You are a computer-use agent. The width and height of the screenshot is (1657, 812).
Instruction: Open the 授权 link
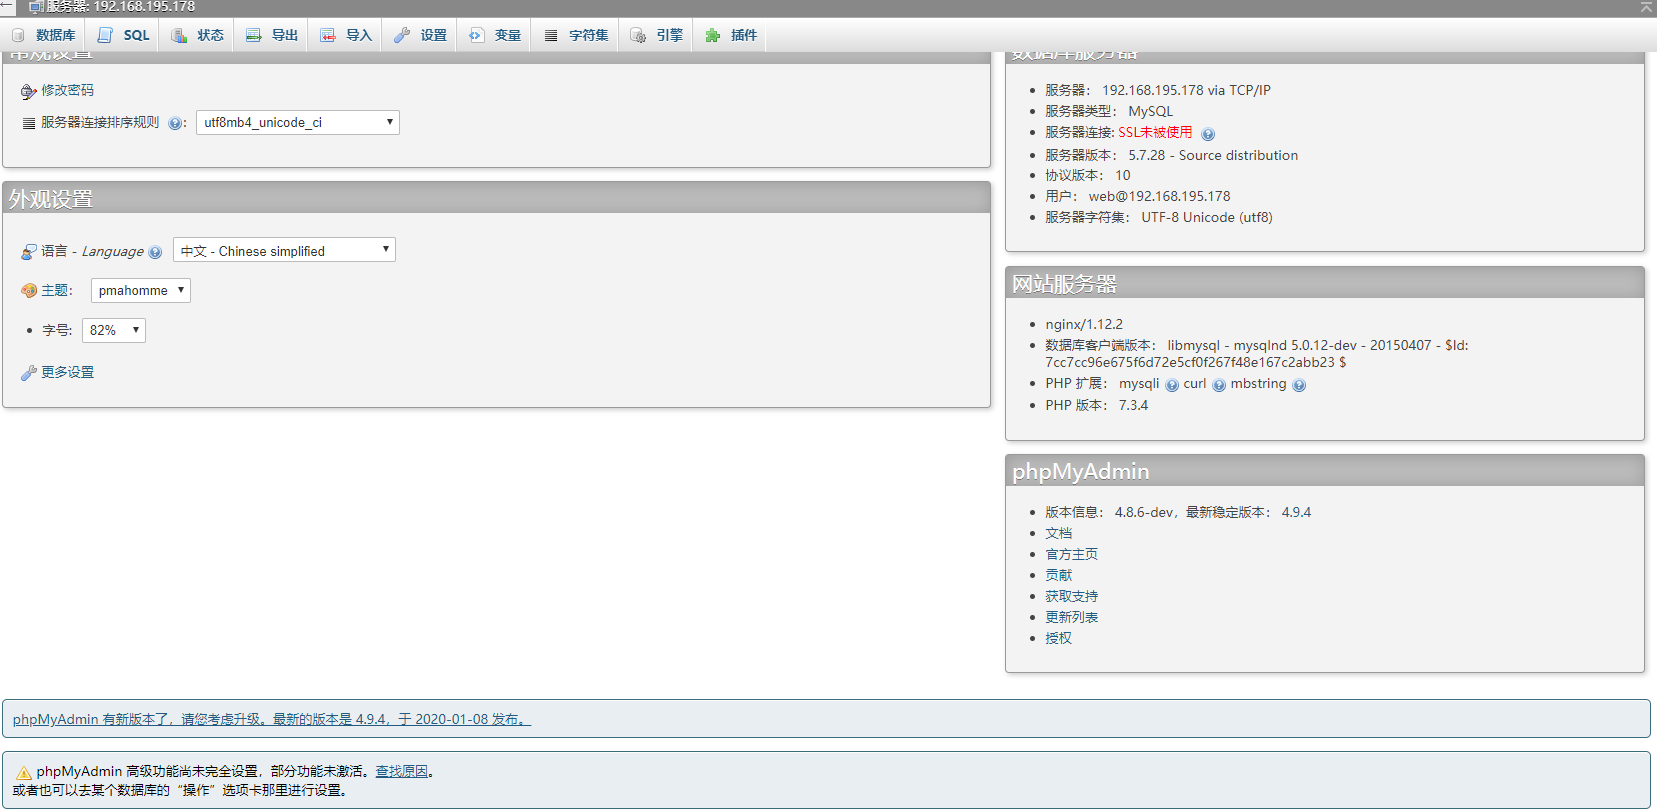(1058, 638)
